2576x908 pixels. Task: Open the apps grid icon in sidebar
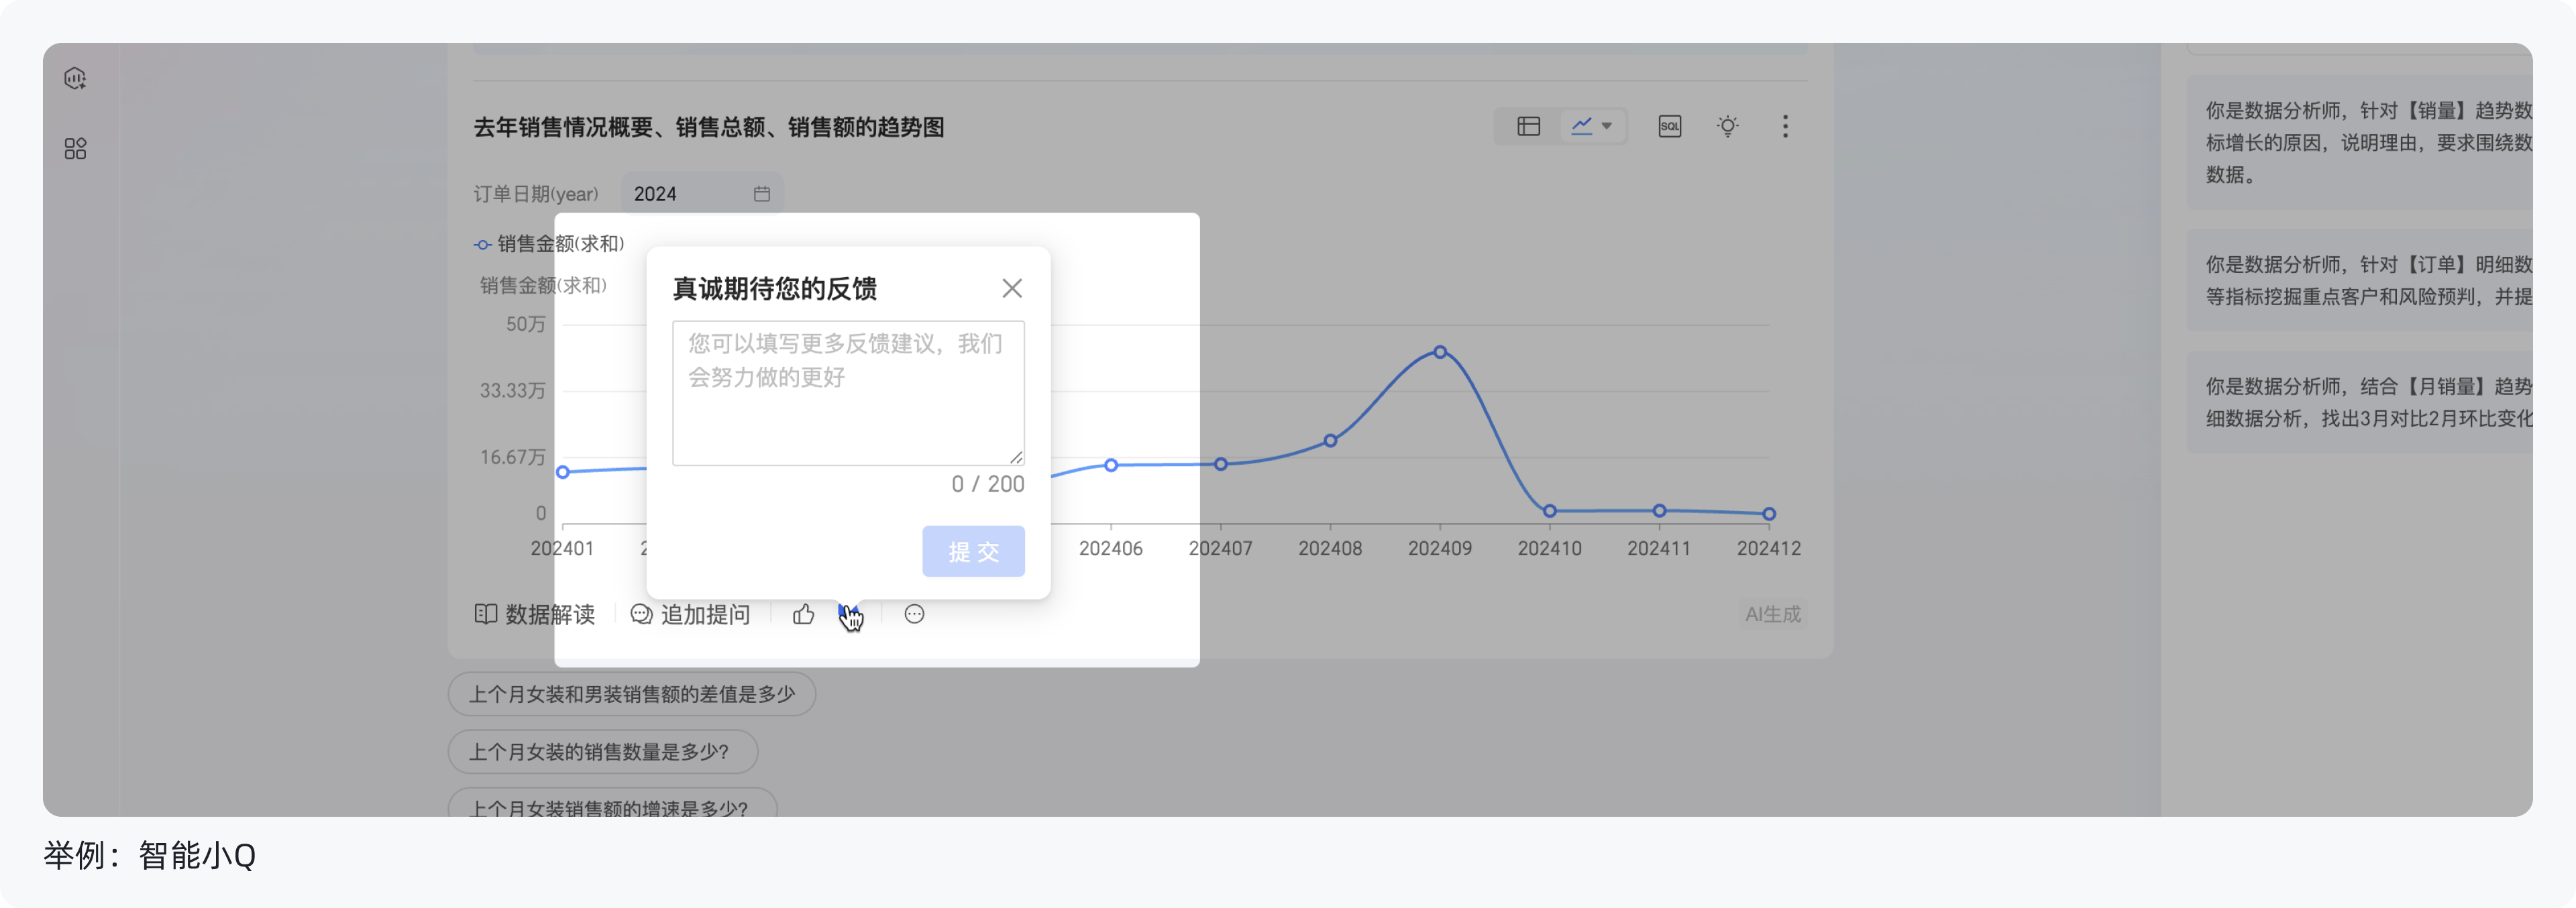click(x=75, y=148)
